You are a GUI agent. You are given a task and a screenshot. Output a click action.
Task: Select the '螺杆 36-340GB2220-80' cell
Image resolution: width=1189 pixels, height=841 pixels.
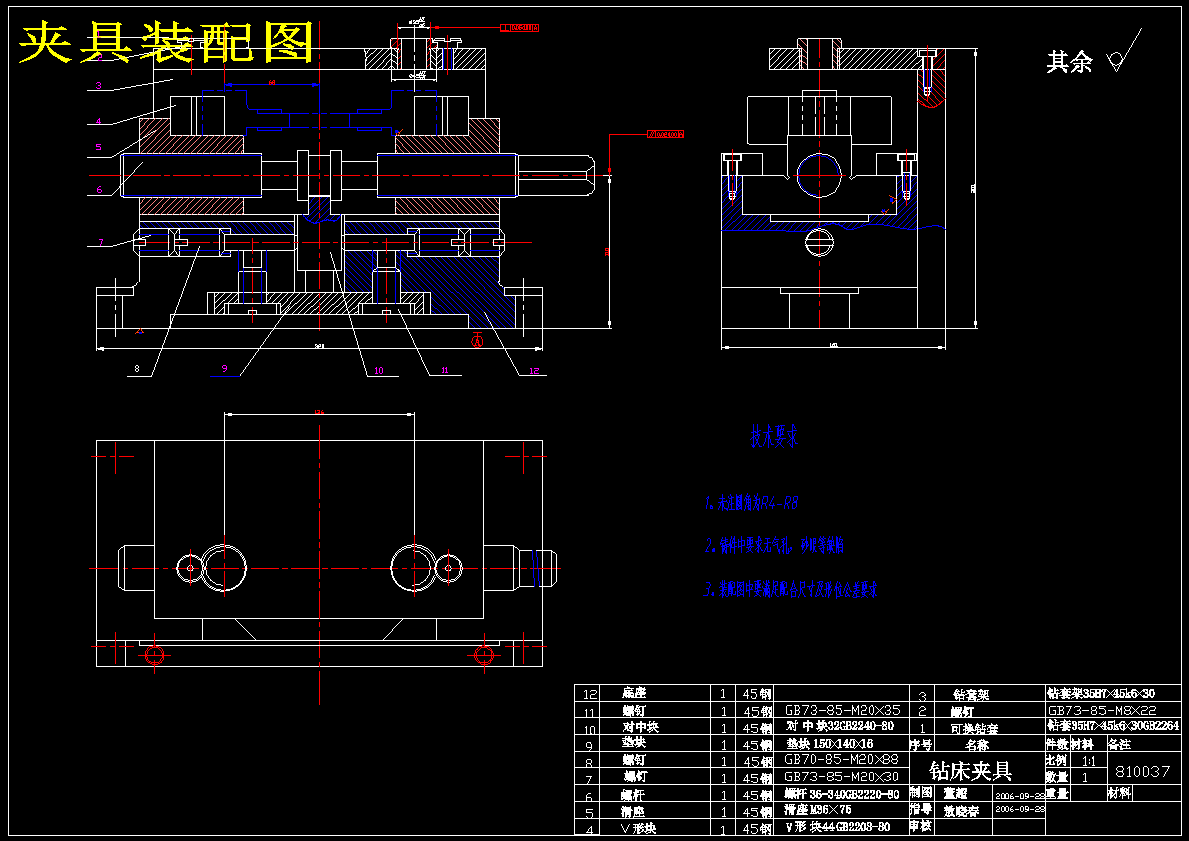coord(842,795)
